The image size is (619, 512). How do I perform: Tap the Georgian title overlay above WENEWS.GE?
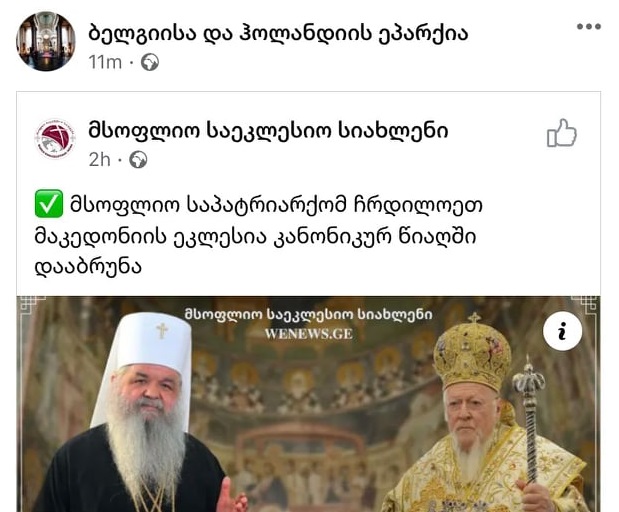click(309, 314)
